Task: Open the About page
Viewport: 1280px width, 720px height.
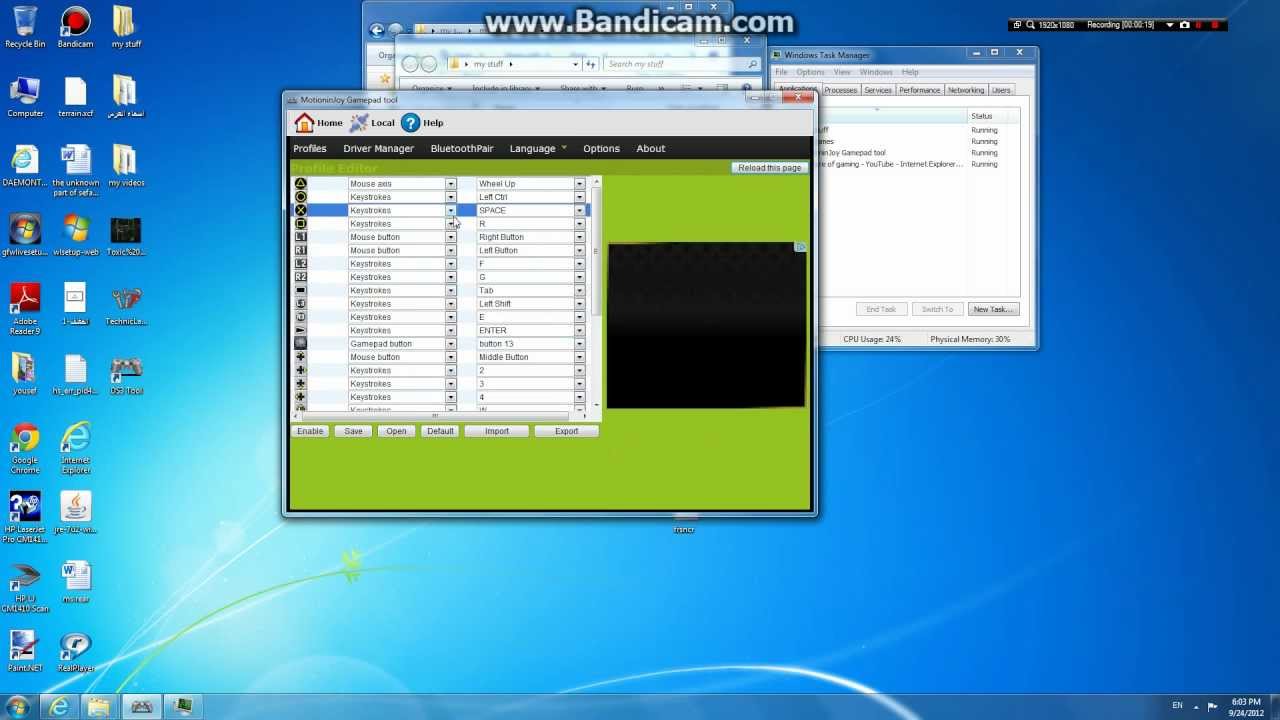Action: pos(651,148)
